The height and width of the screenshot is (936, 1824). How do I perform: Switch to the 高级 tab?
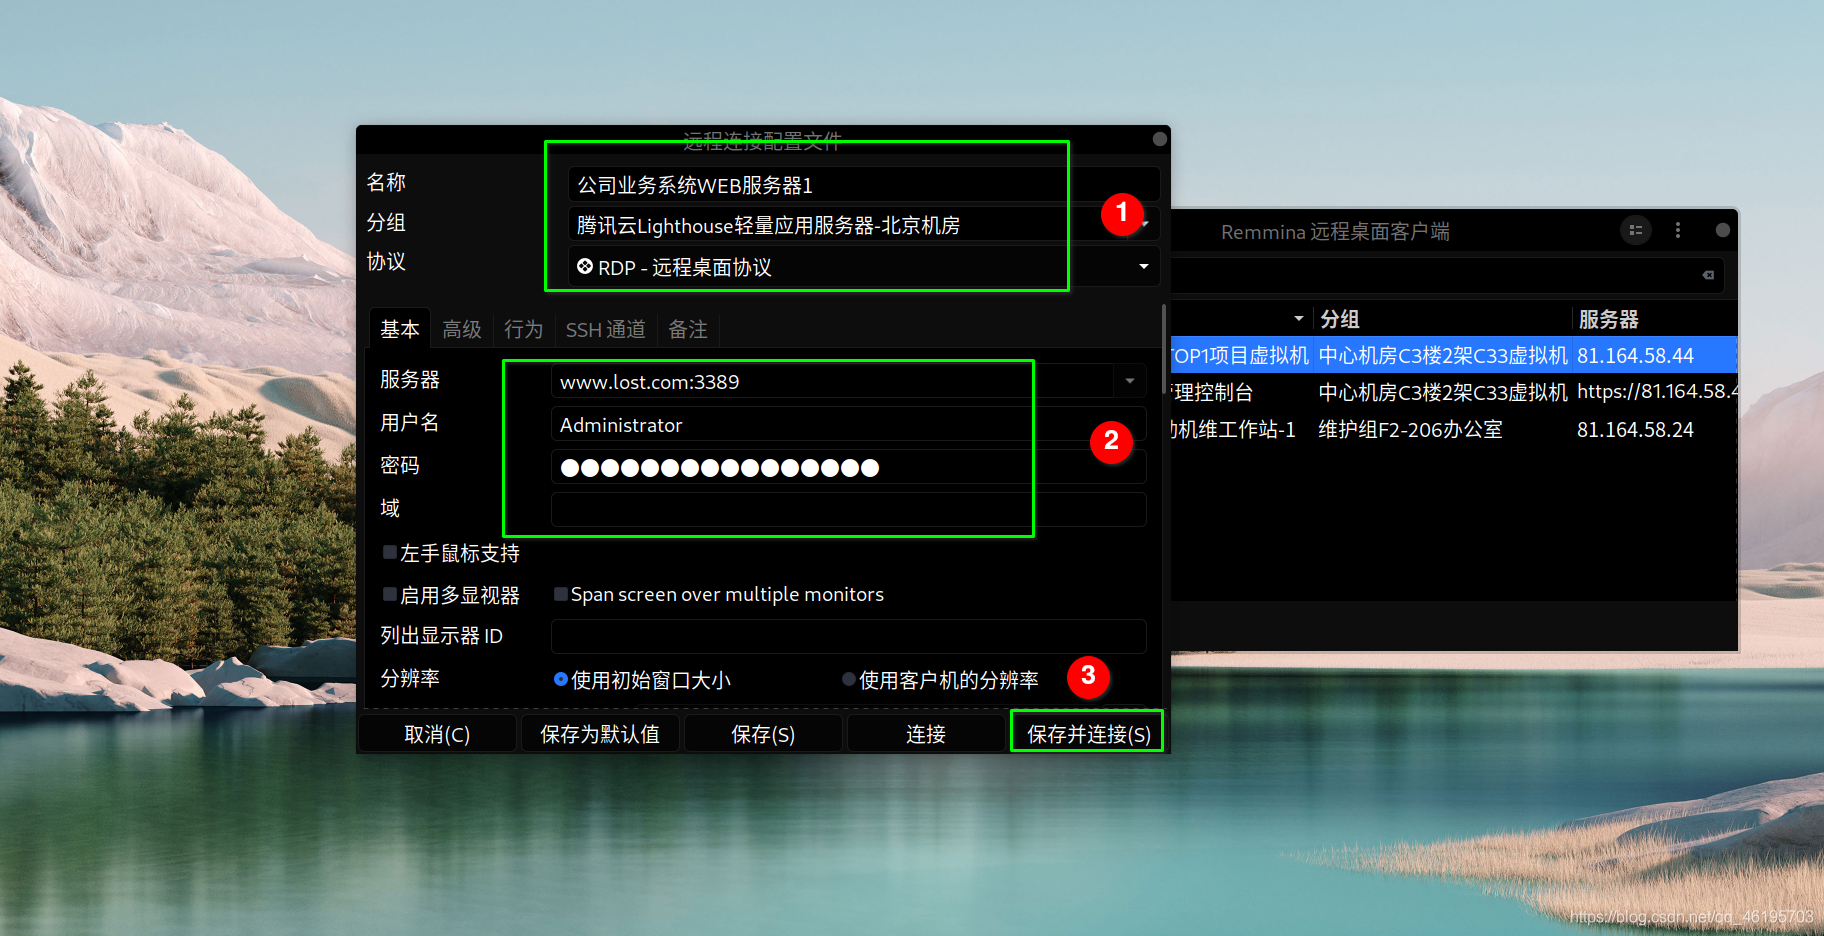[x=462, y=329]
